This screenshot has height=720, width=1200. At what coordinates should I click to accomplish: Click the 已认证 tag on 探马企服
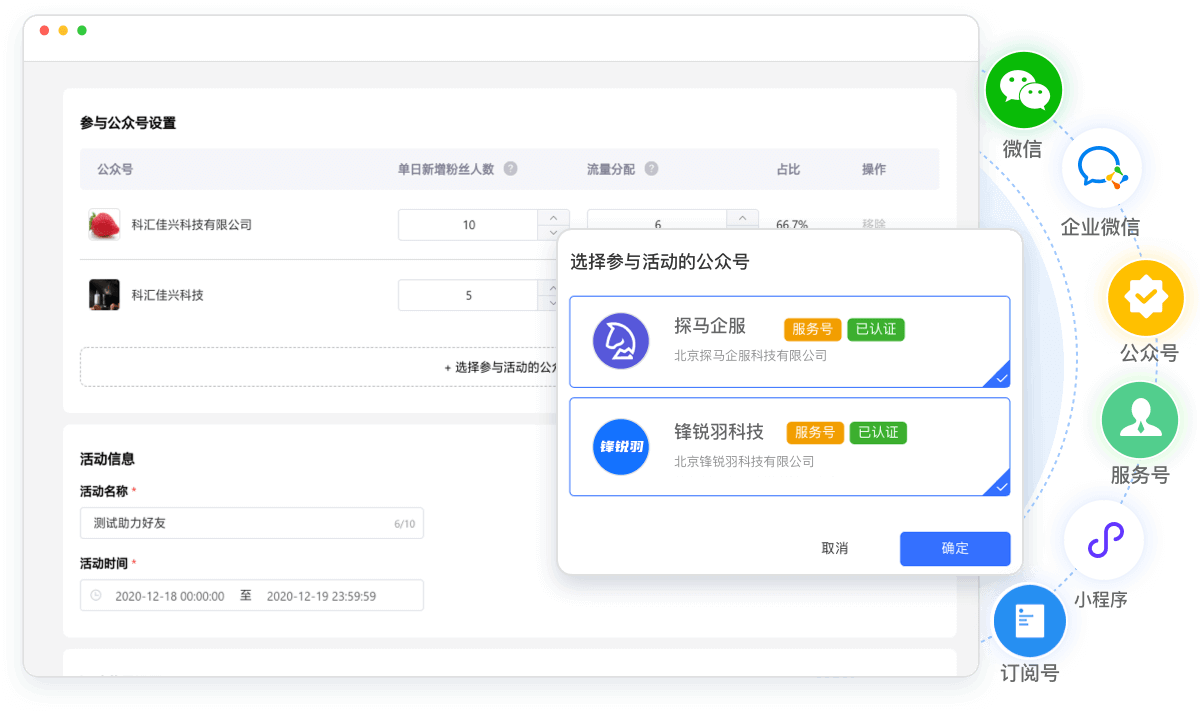(x=876, y=329)
